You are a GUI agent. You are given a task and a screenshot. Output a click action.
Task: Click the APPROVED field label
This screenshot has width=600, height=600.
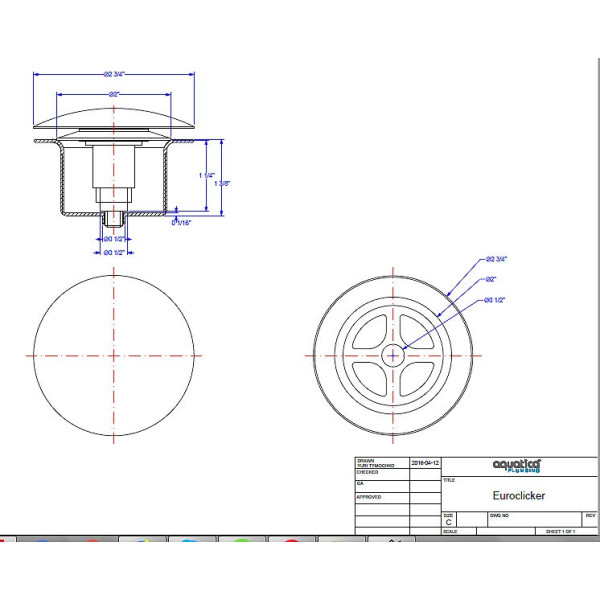point(369,497)
